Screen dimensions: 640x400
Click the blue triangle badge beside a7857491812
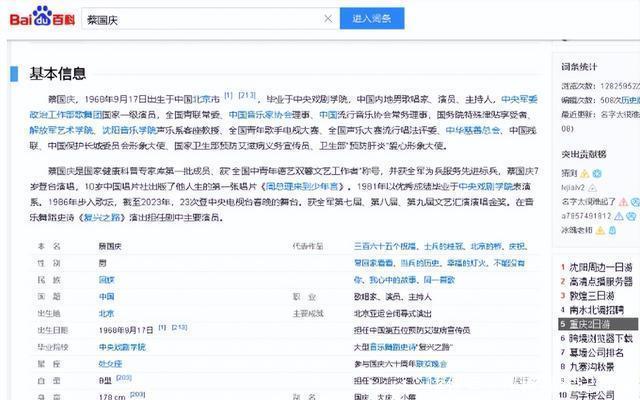pyautogui.click(x=619, y=216)
